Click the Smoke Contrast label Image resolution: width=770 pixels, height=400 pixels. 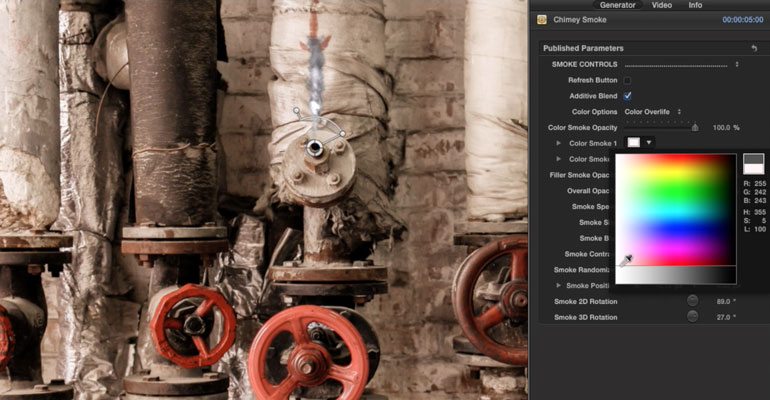click(587, 254)
